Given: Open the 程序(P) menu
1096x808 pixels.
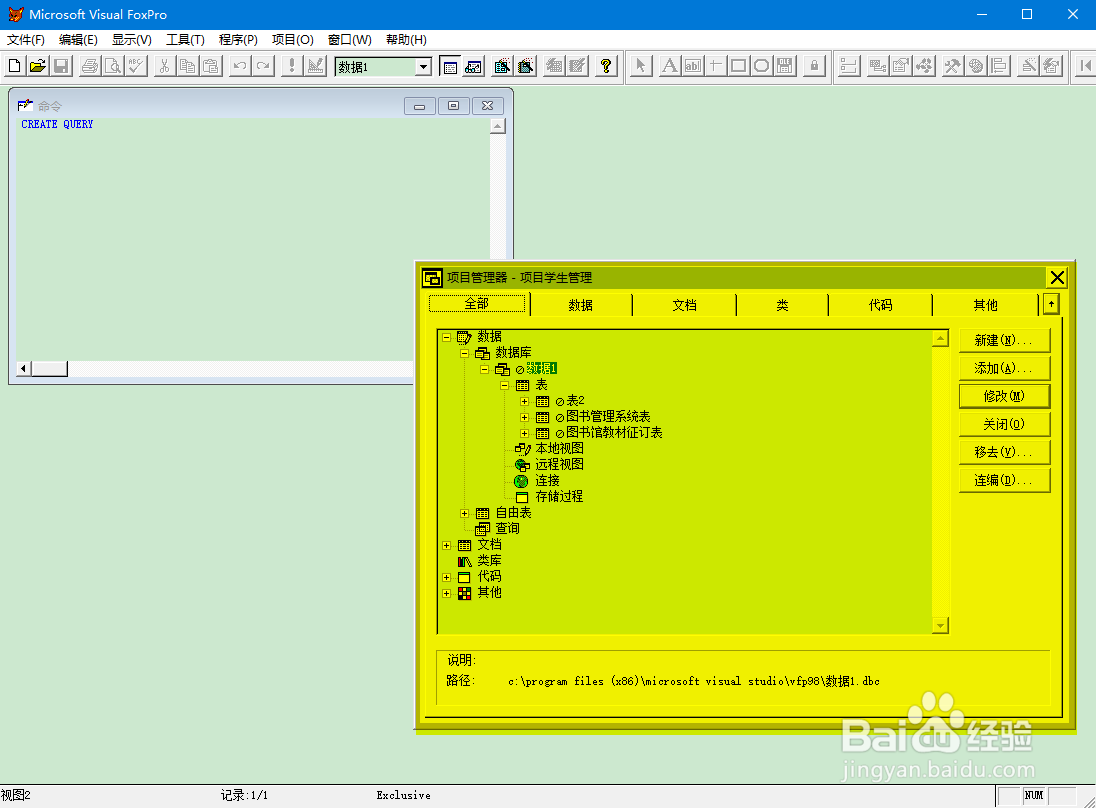Looking at the screenshot, I should (238, 40).
